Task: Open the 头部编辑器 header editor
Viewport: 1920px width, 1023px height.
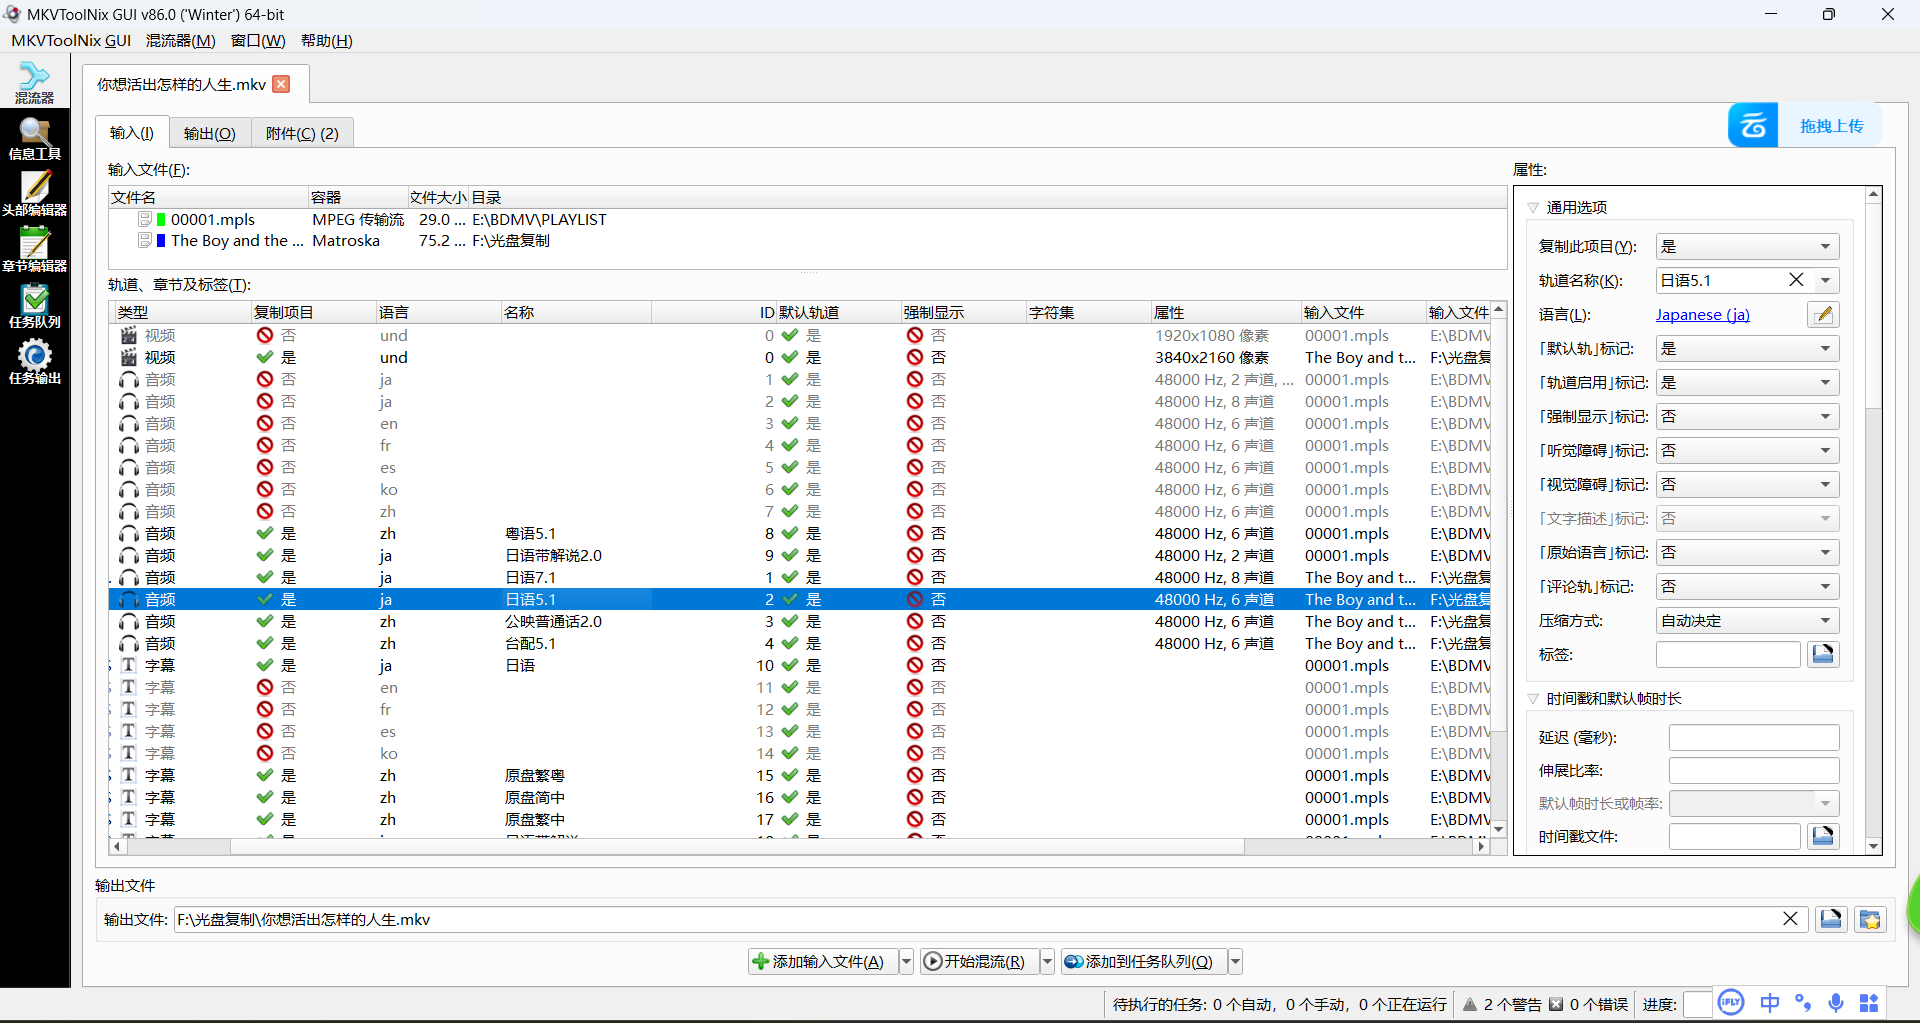Action: [34, 195]
